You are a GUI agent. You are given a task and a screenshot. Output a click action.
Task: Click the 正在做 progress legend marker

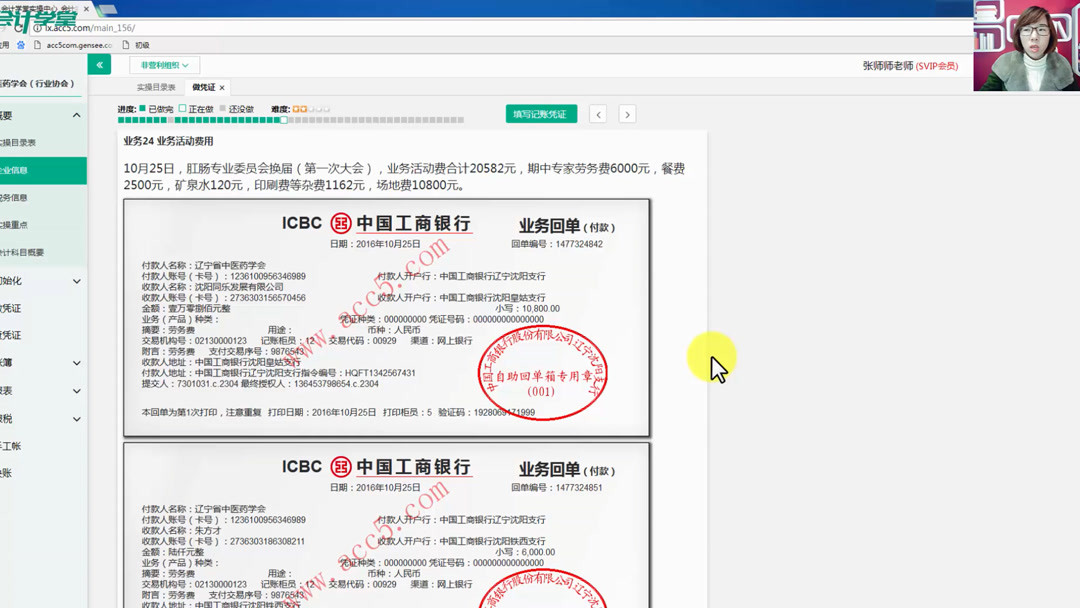point(182,108)
